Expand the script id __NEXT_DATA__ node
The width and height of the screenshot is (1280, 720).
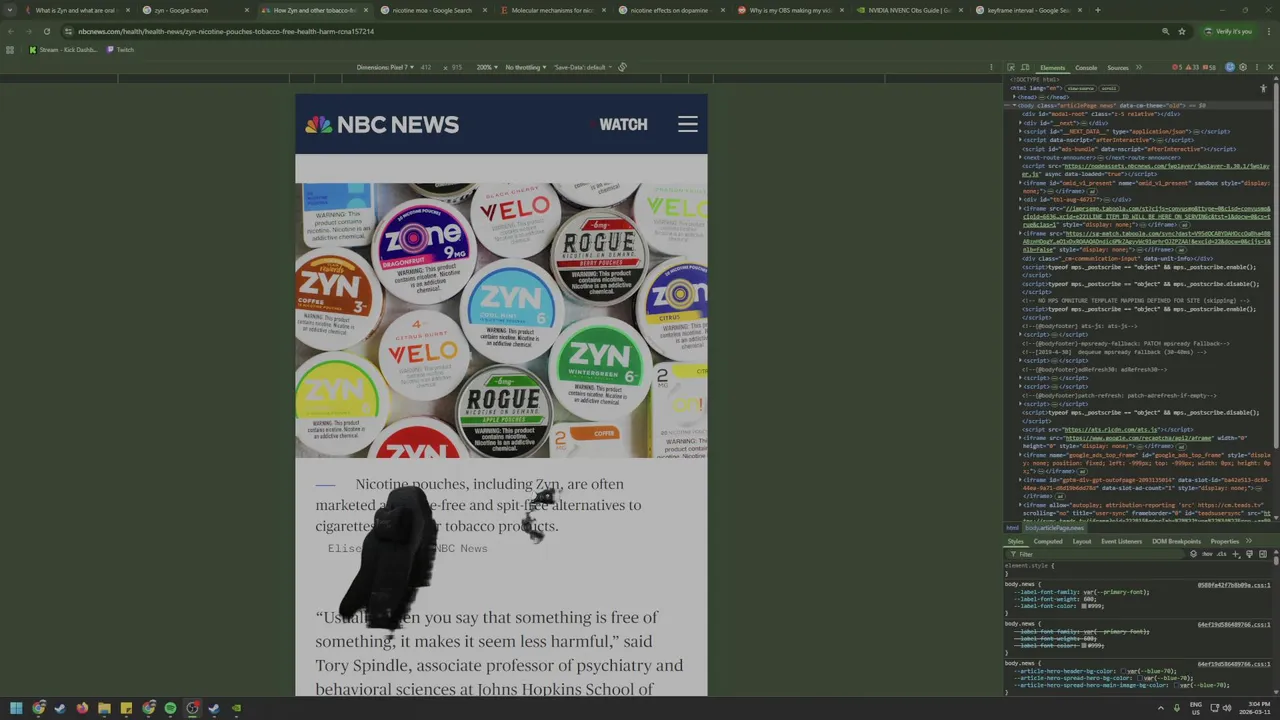point(1020,131)
